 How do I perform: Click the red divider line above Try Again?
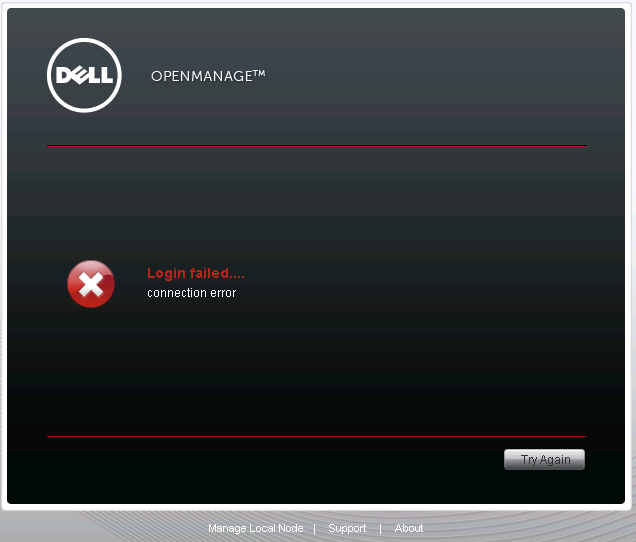317,436
